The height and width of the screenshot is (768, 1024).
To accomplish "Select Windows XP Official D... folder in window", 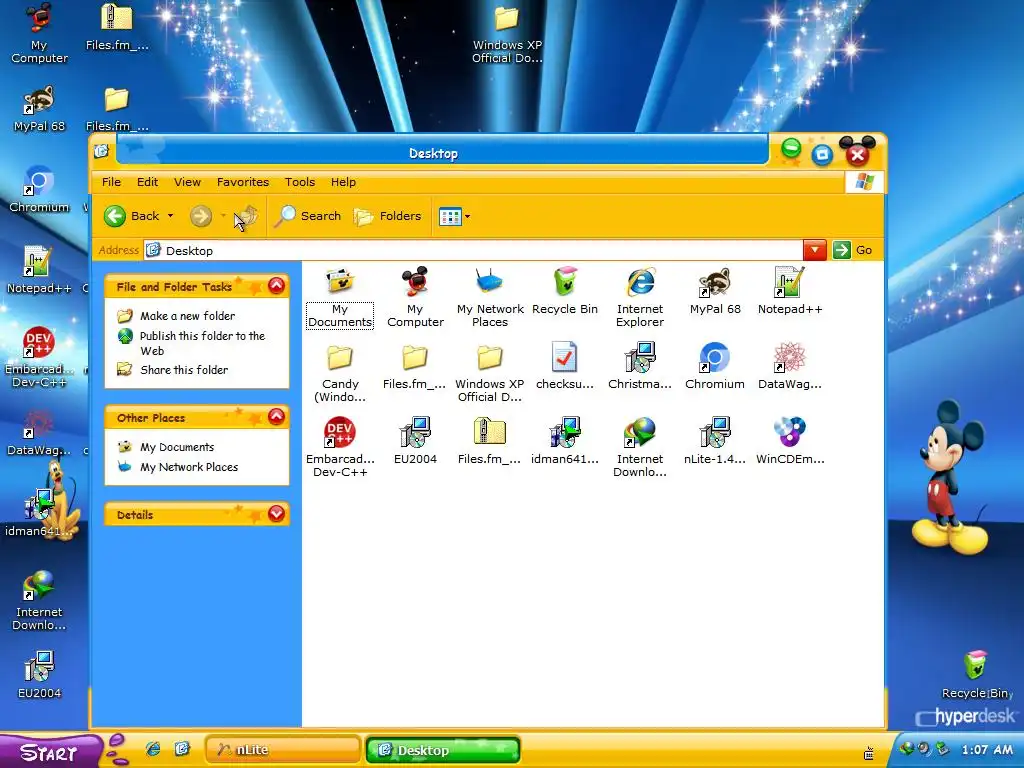I will coord(490,357).
